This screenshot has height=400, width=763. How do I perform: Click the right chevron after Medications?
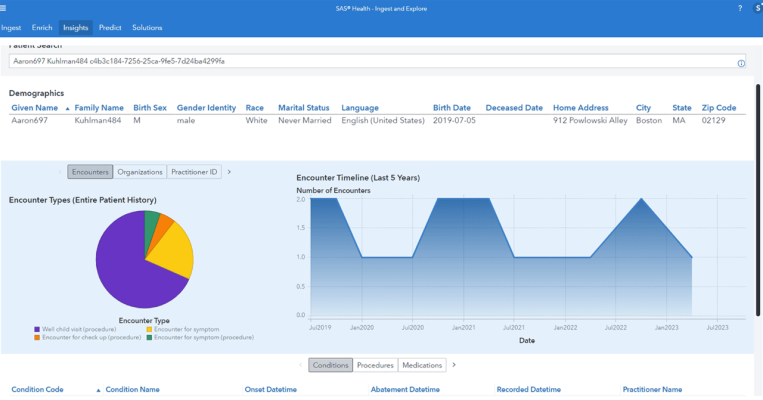point(454,365)
